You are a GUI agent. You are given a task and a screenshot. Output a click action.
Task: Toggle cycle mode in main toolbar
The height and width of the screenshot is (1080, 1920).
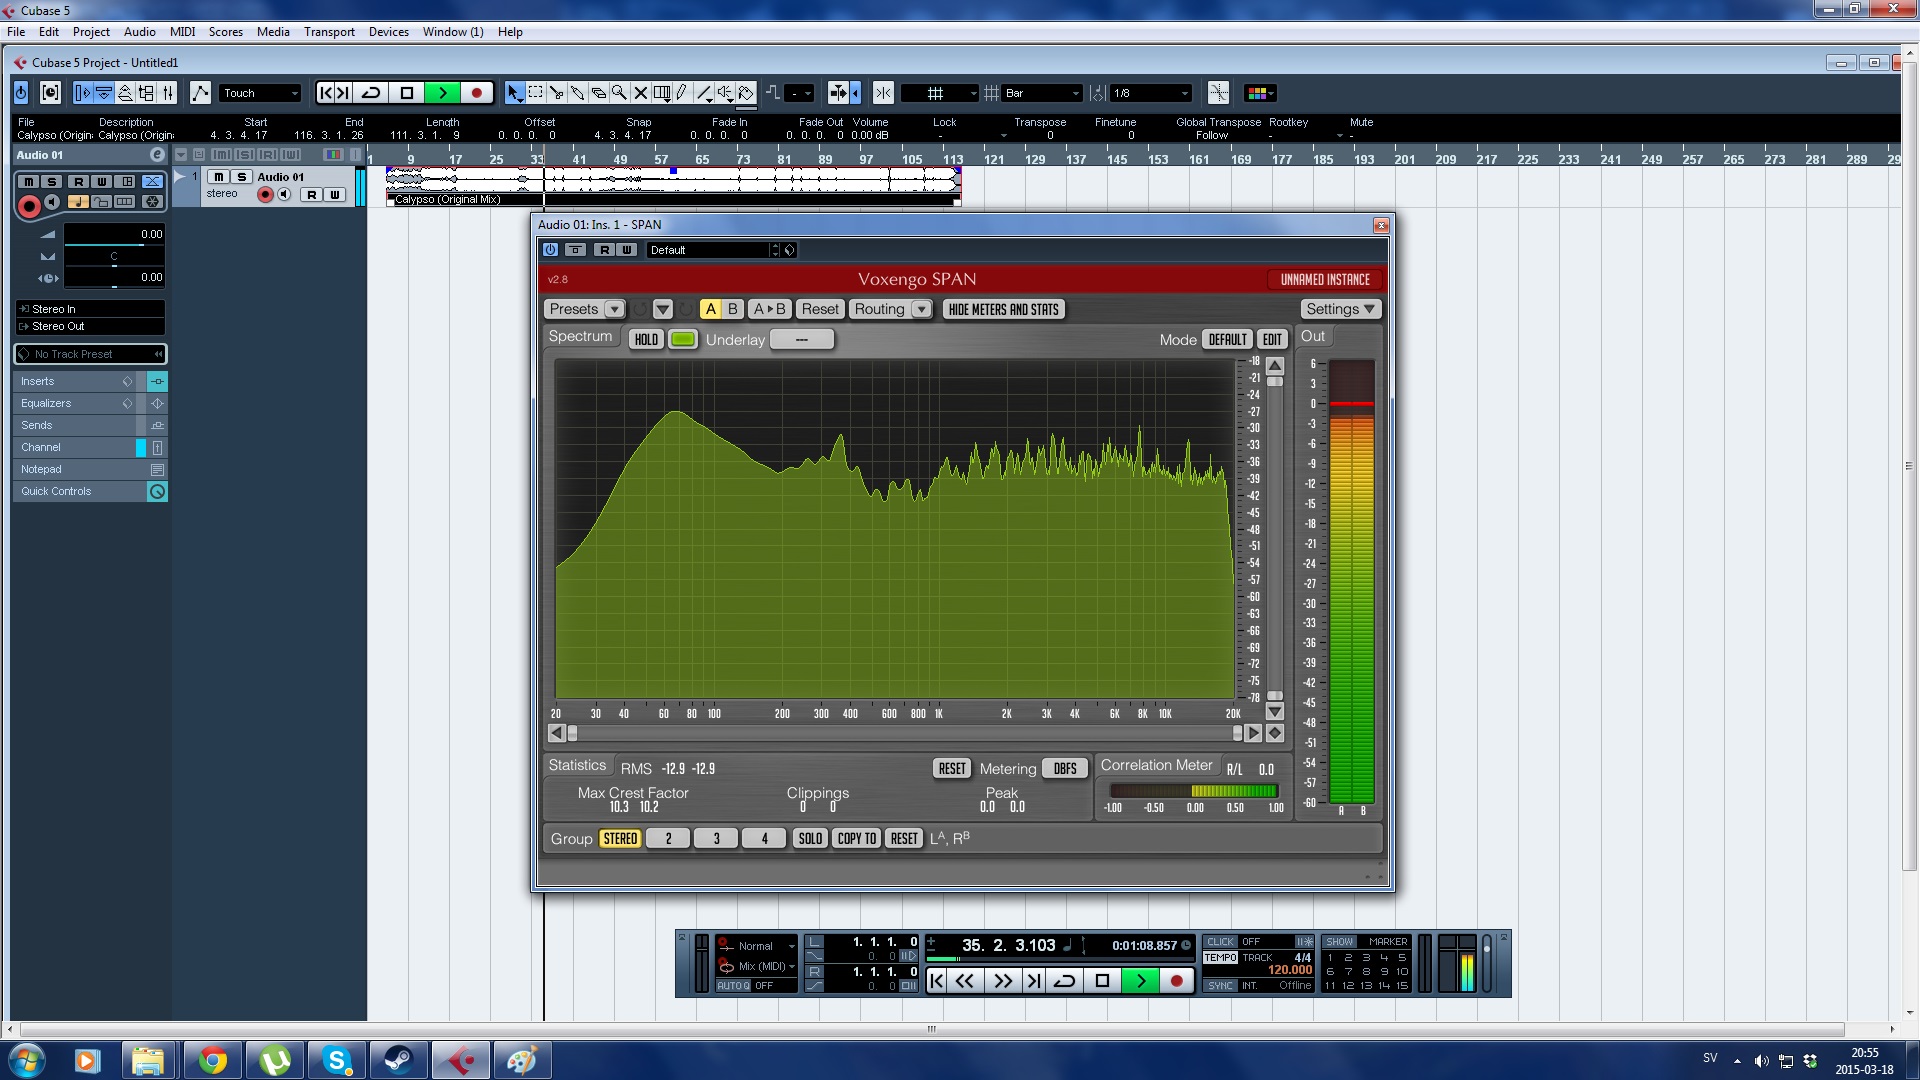[x=370, y=93]
